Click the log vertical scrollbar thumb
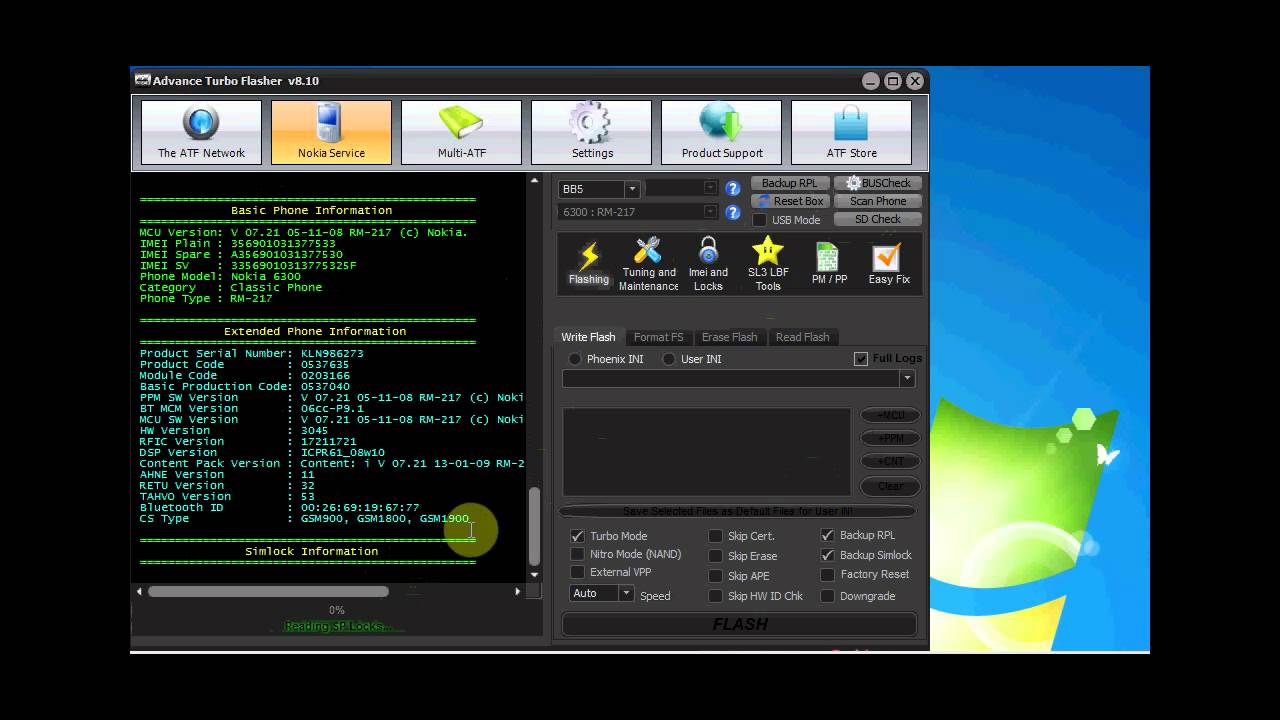 [534, 526]
